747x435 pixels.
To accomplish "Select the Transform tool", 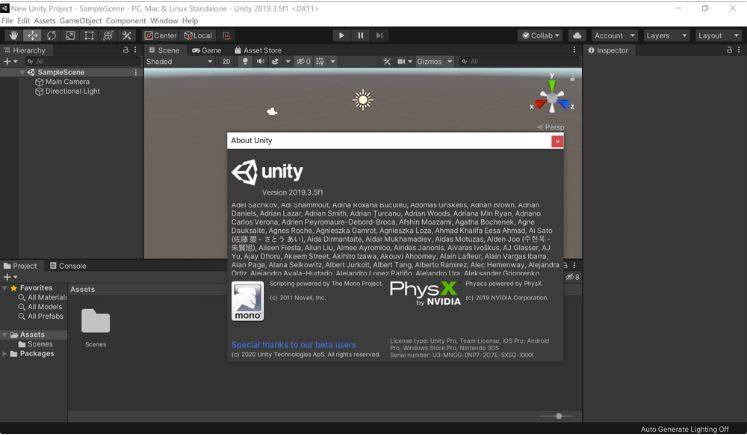I will 108,36.
